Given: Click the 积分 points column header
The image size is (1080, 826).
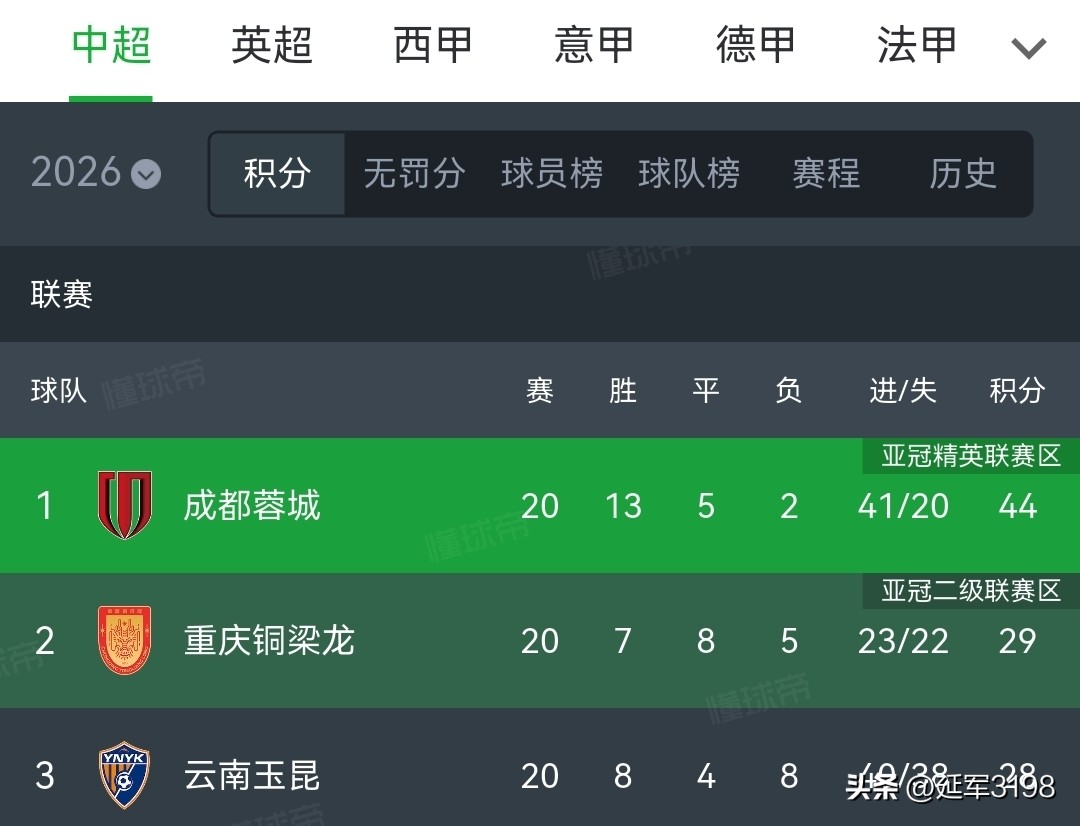Looking at the screenshot, I should pos(1017,391).
